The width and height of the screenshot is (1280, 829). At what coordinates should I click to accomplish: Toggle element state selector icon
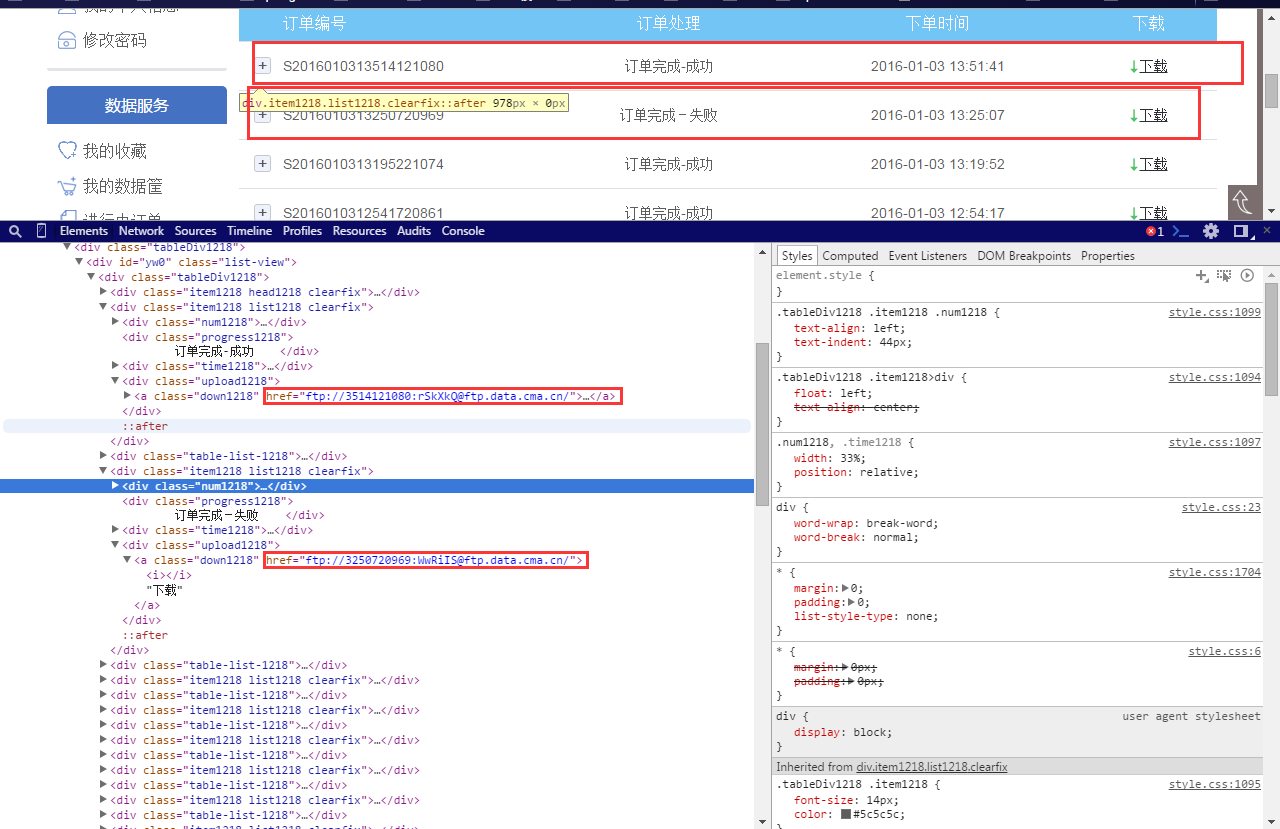pyautogui.click(x=1224, y=275)
